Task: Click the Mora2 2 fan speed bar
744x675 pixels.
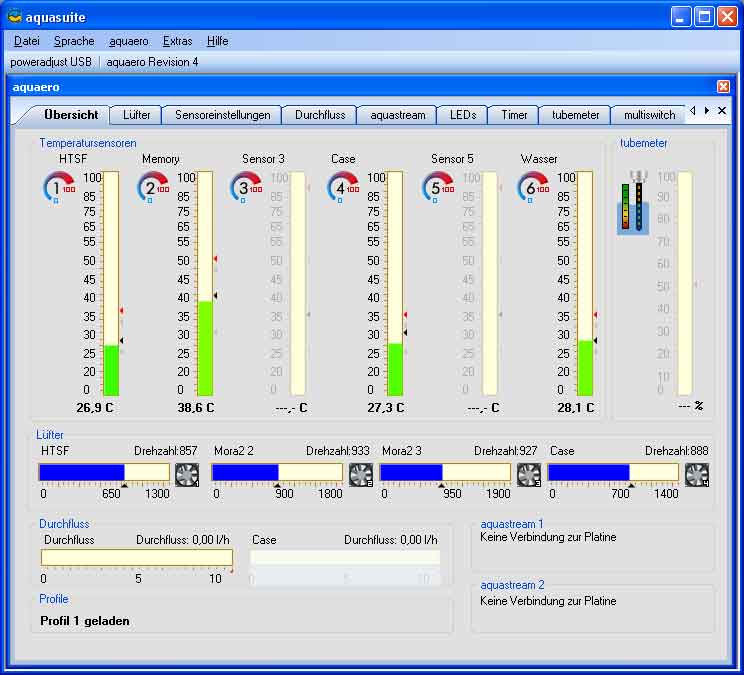Action: coord(277,472)
